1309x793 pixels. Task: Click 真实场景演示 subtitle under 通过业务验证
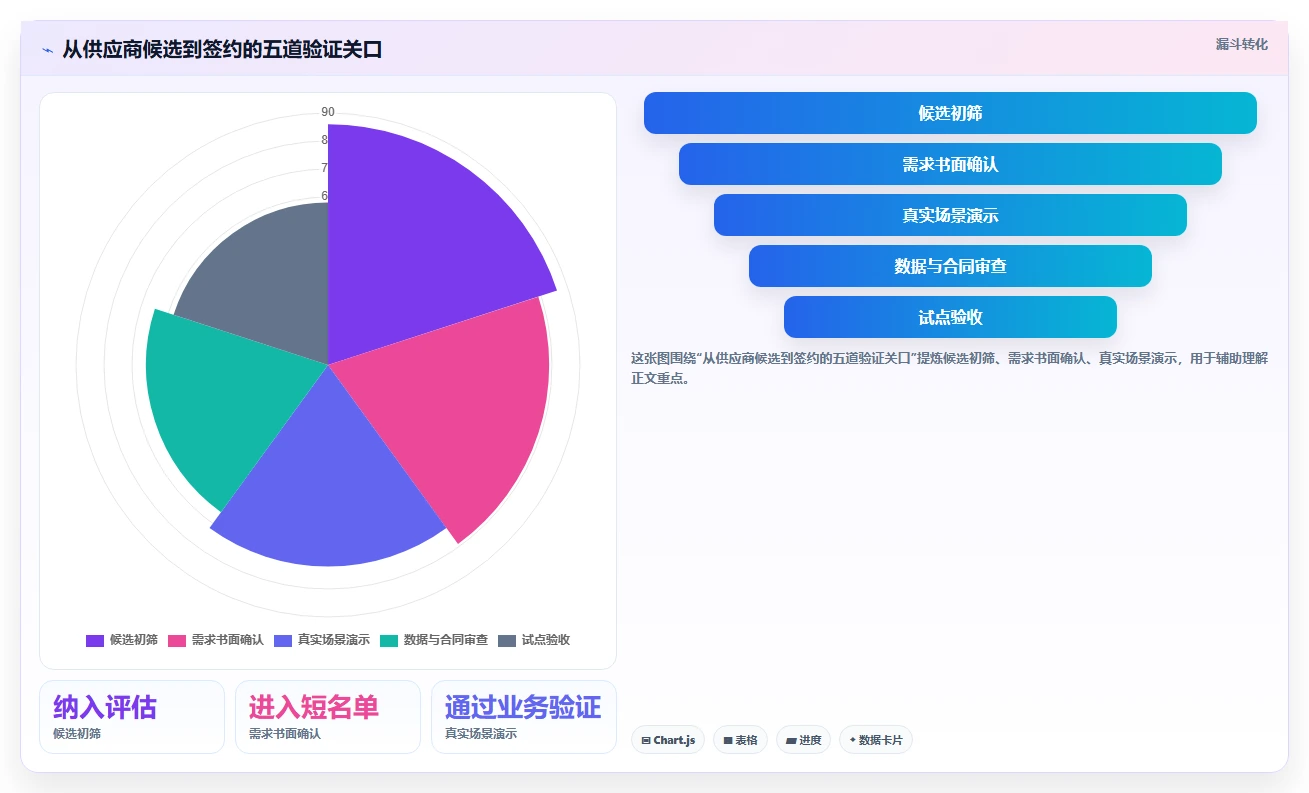click(x=481, y=734)
